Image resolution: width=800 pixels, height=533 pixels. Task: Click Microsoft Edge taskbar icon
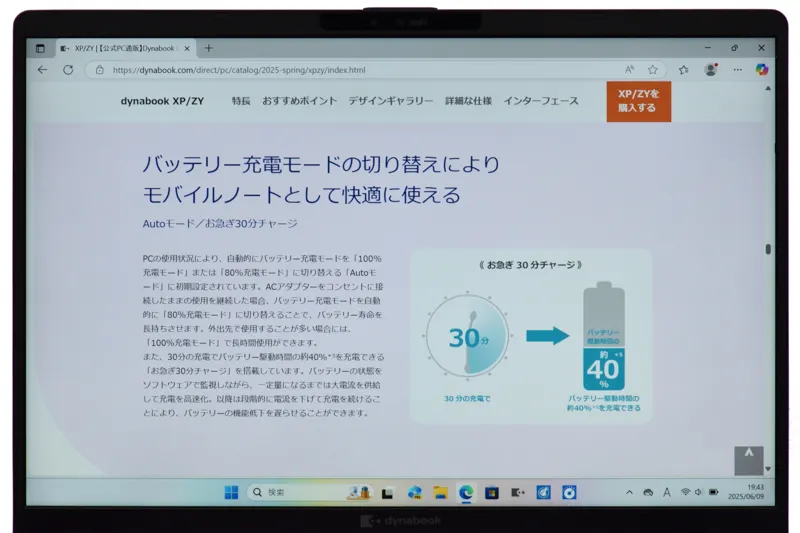tap(466, 492)
